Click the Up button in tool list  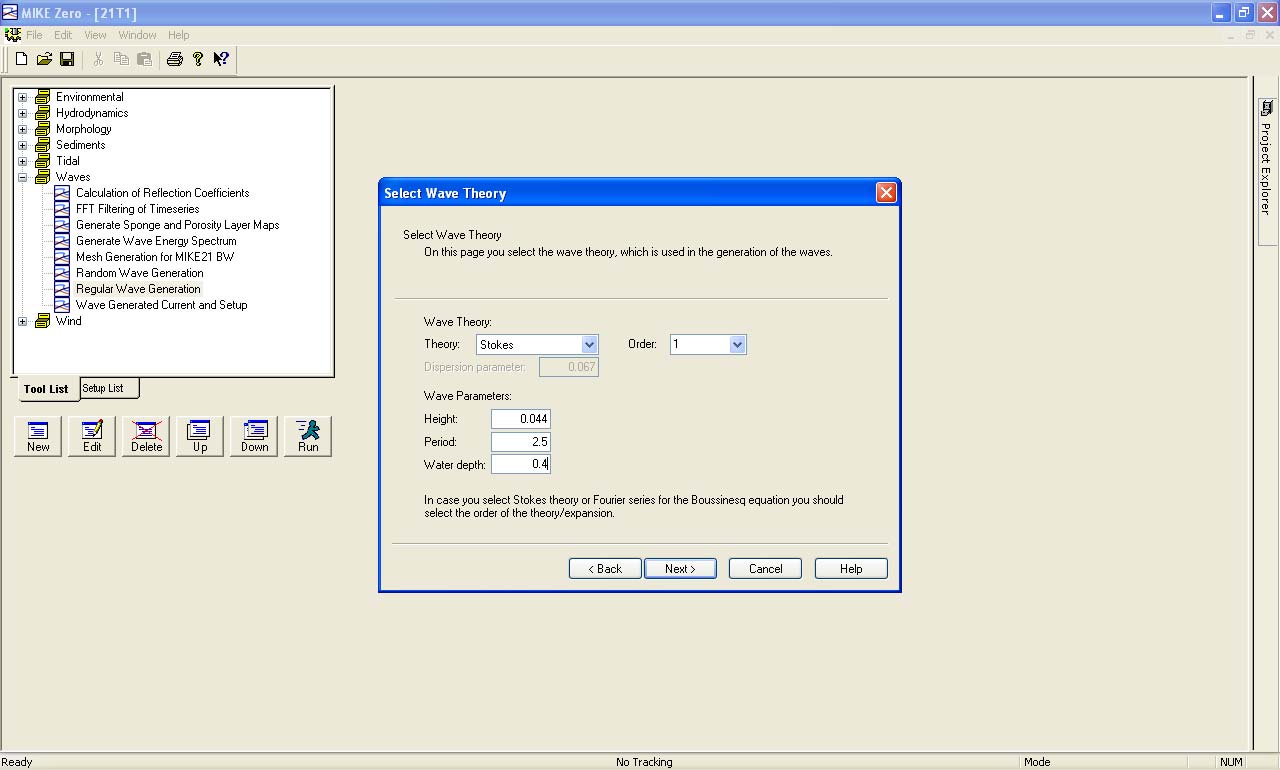point(200,436)
